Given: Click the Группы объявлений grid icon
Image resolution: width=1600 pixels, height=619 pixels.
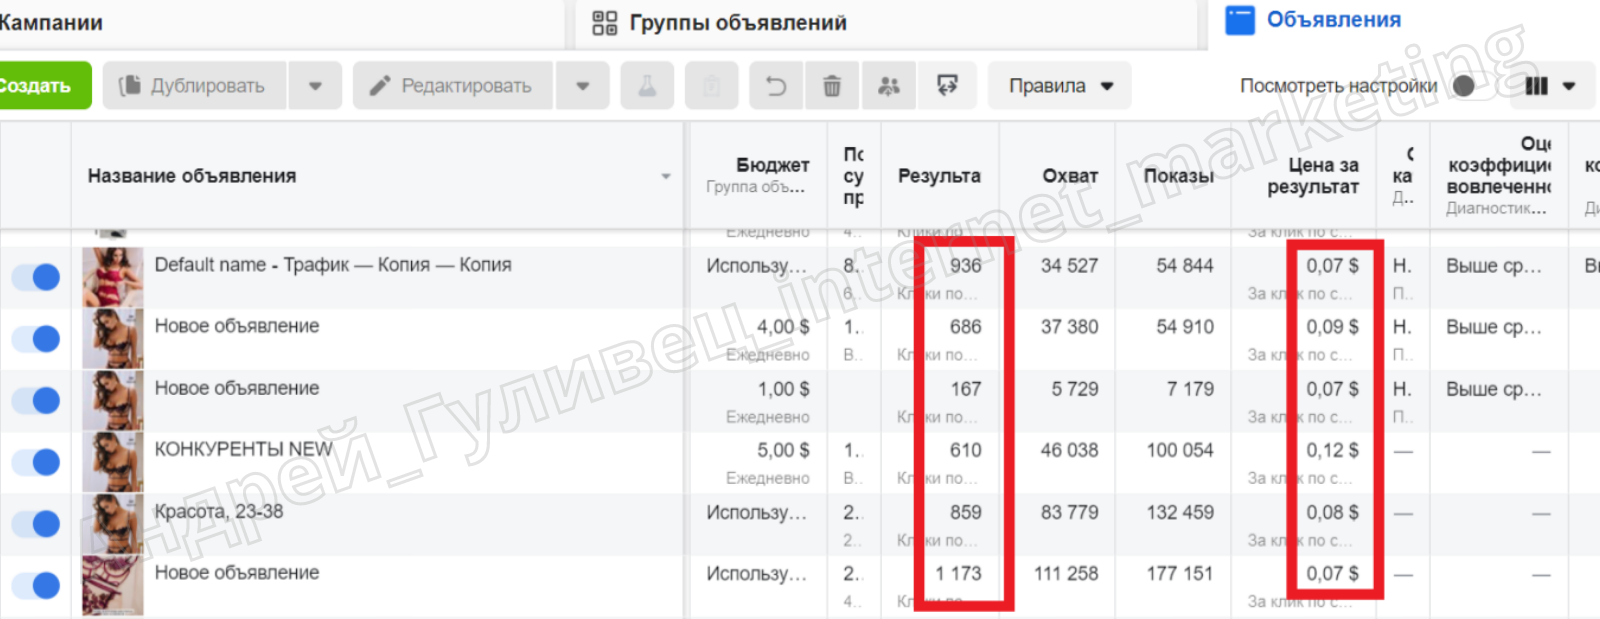Looking at the screenshot, I should [604, 23].
